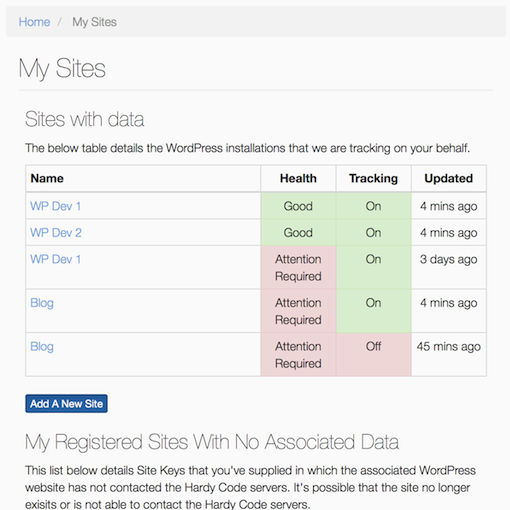Click the Add A New Site button
The image size is (510, 510).
point(66,404)
